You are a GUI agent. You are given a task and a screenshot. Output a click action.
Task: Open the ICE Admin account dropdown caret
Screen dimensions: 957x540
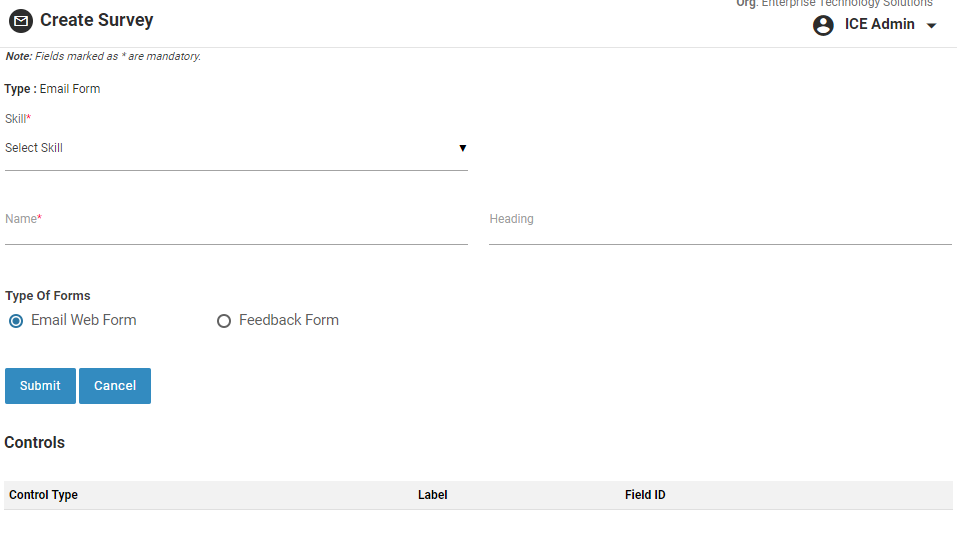(931, 26)
